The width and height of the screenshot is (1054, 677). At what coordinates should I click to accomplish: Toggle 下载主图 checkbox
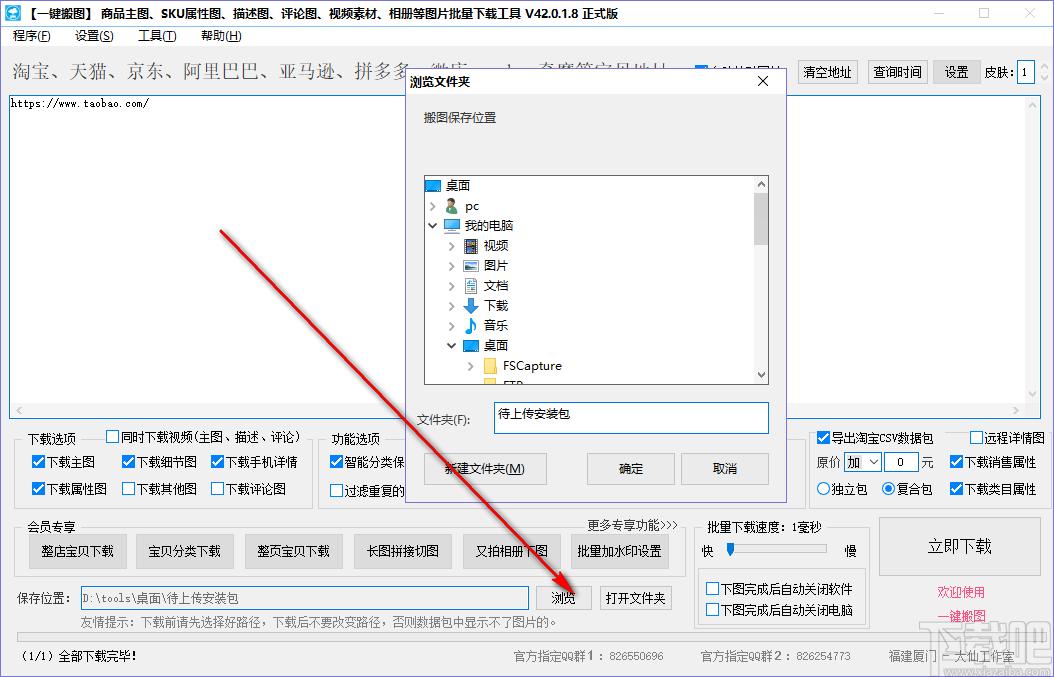[38, 462]
